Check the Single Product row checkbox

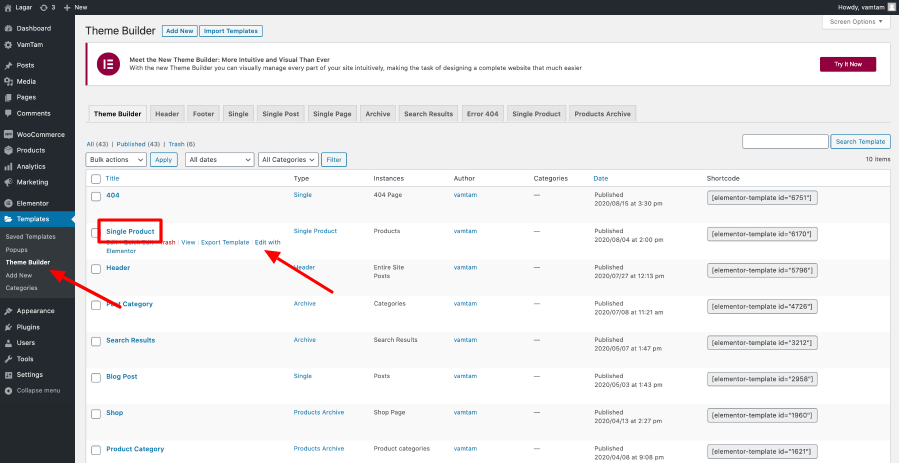(95, 232)
